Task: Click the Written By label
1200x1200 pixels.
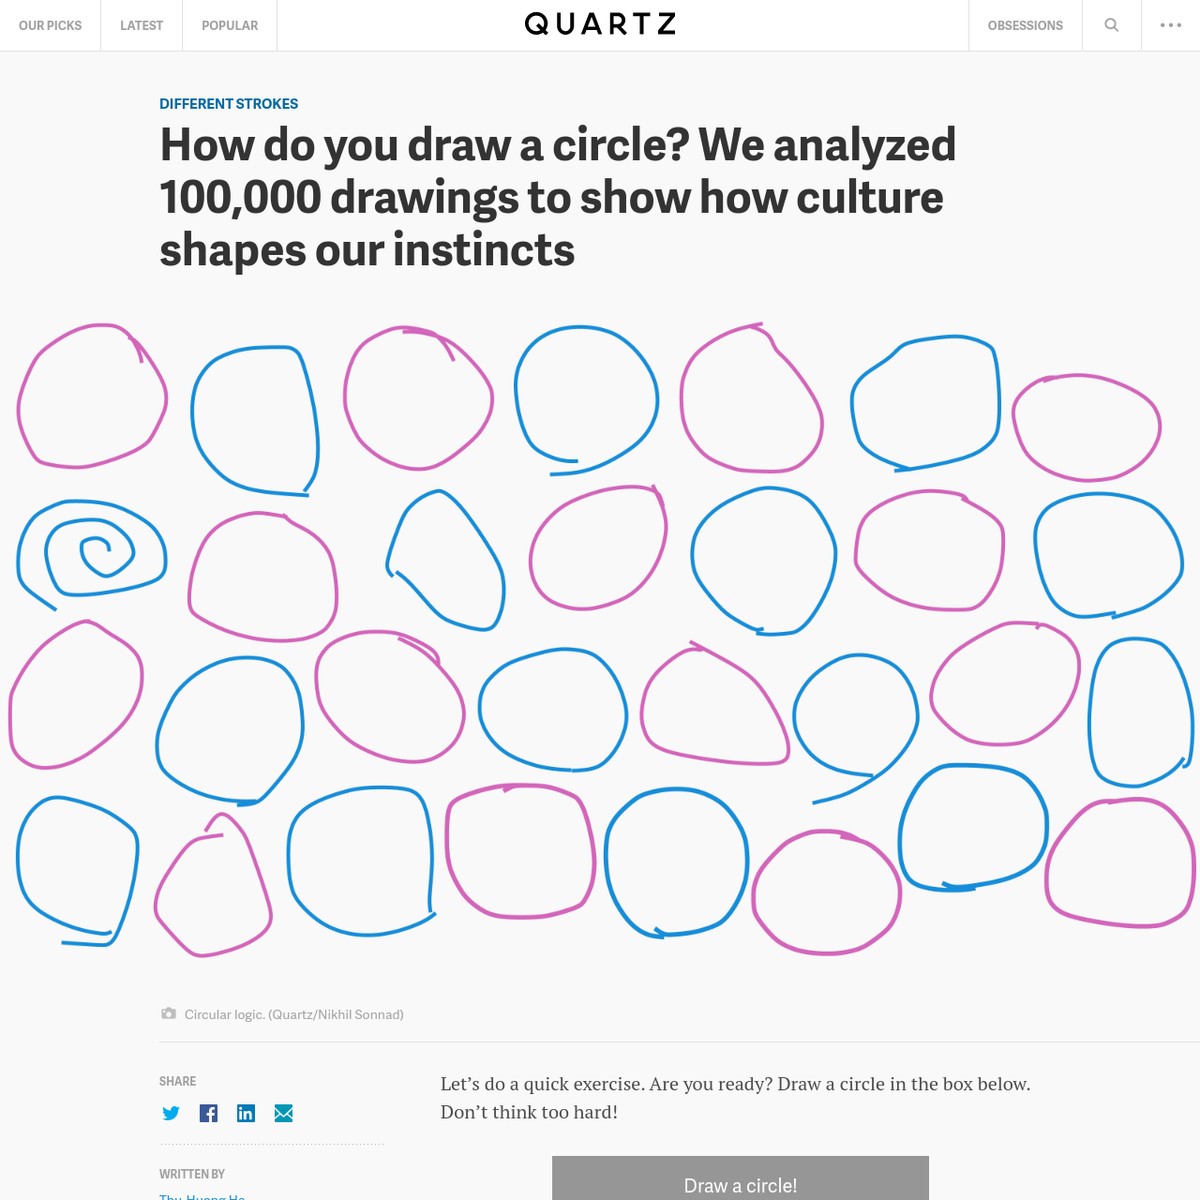Action: [x=192, y=1174]
